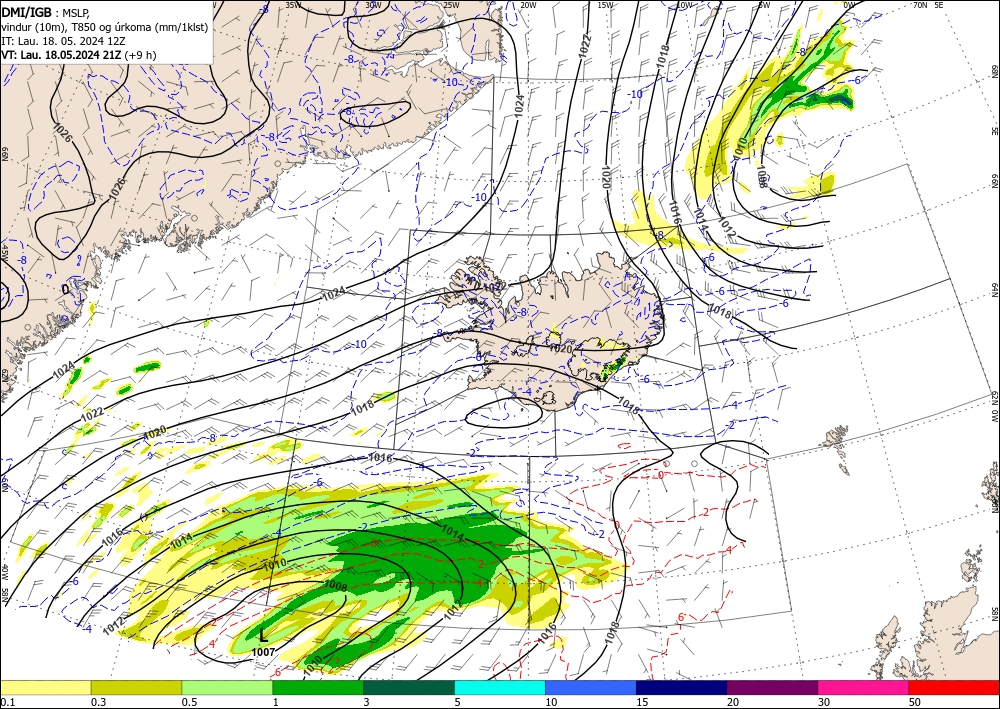Click the 'L' low pressure center marker
The height and width of the screenshot is (709, 1000).
pyautogui.click(x=263, y=636)
